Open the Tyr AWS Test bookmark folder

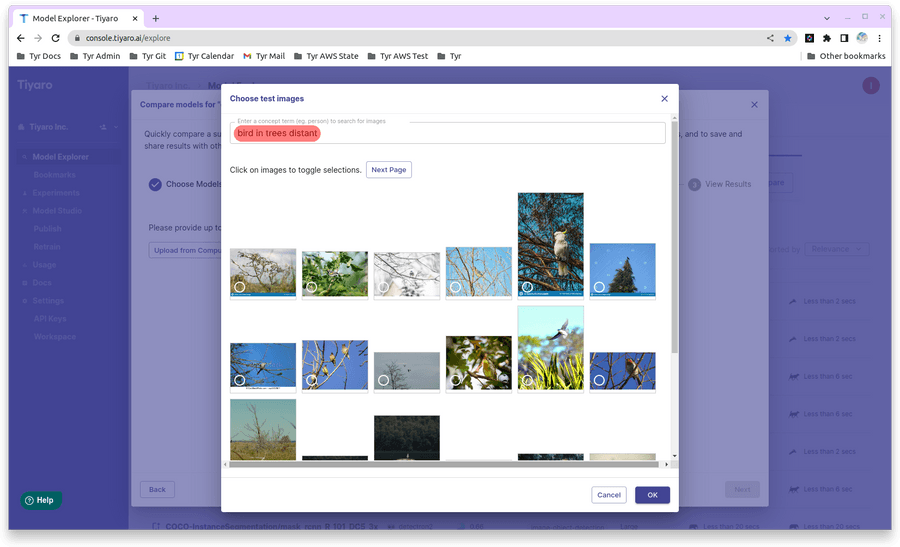398,56
